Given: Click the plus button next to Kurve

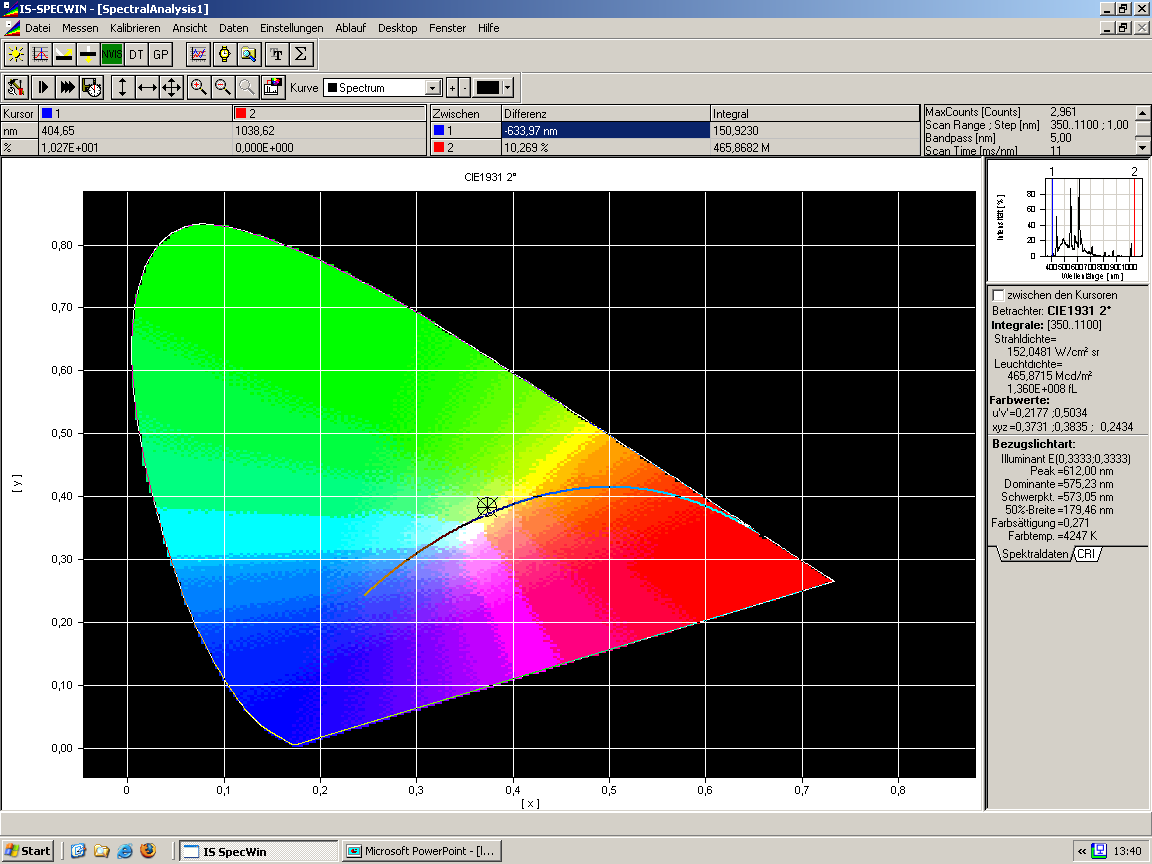Looking at the screenshot, I should 453,88.
